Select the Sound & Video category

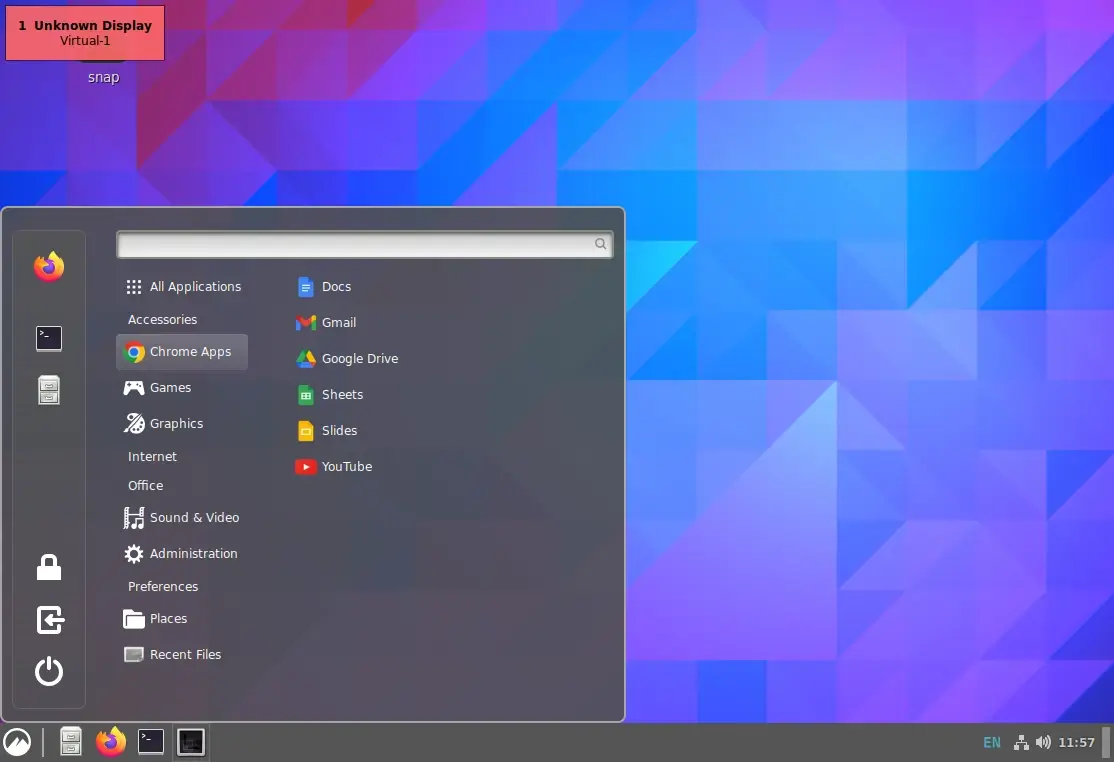182,518
